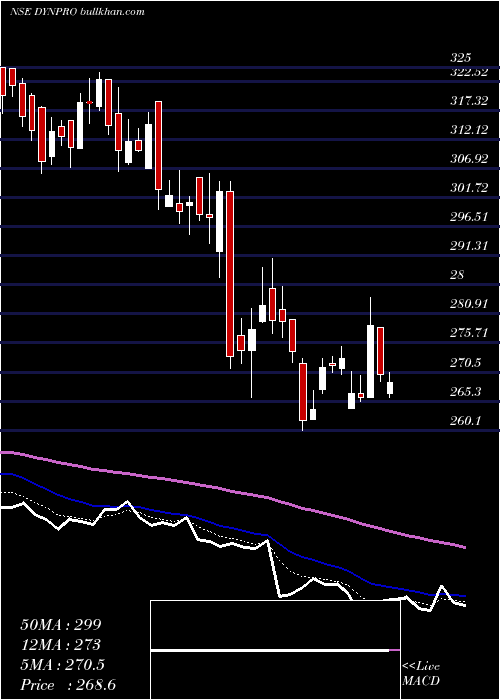
Task: Click the 260.1 price level label
Action: point(466,421)
